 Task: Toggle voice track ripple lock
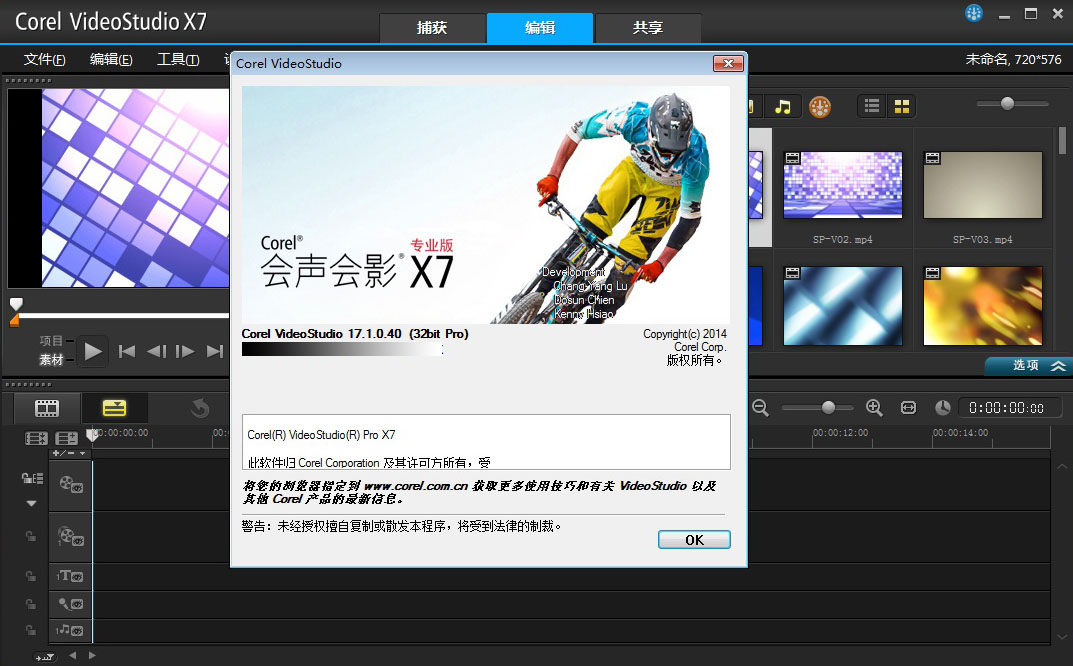pyautogui.click(x=31, y=604)
